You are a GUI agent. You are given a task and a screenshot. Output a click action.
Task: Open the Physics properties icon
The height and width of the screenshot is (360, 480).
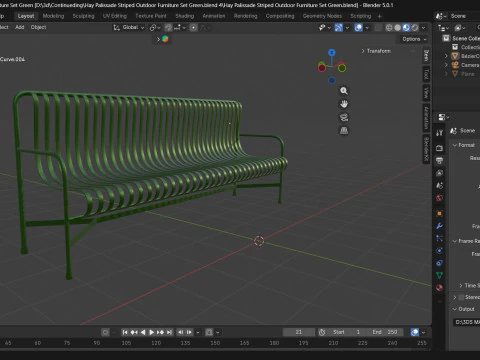pyautogui.click(x=439, y=250)
